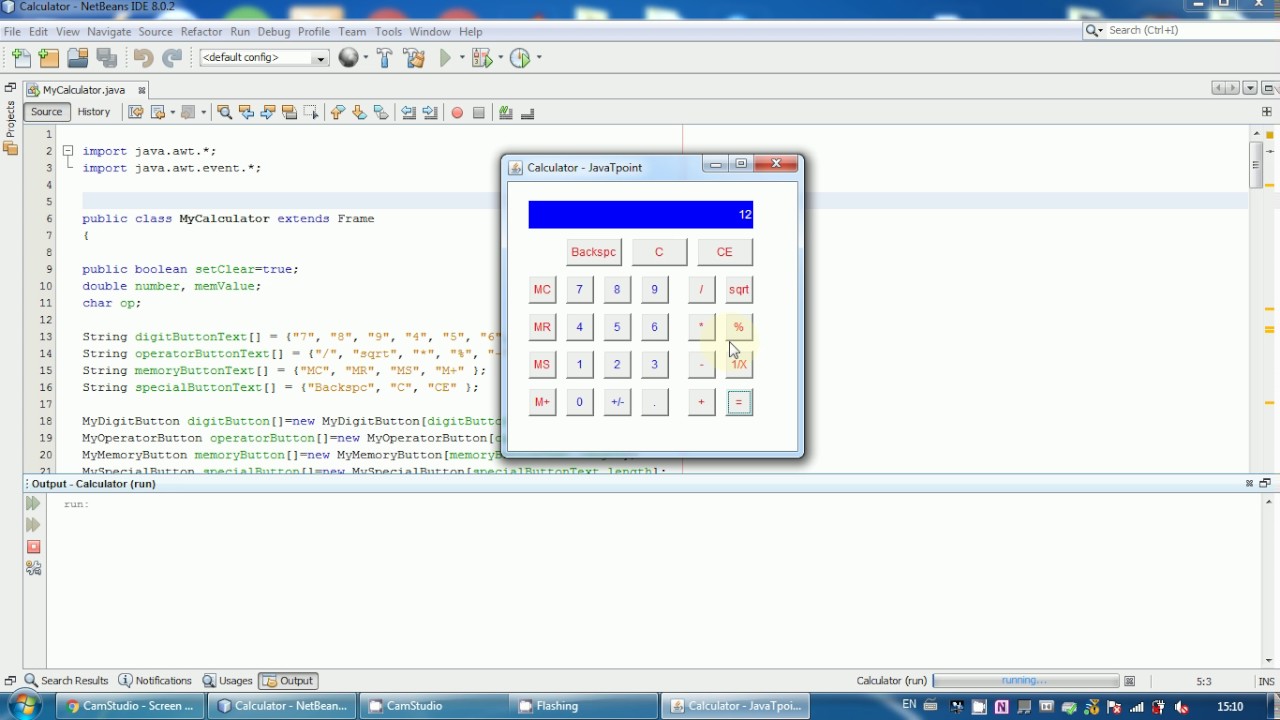
Task: Click the Output settings icon below Stop
Action: pyautogui.click(x=33, y=568)
